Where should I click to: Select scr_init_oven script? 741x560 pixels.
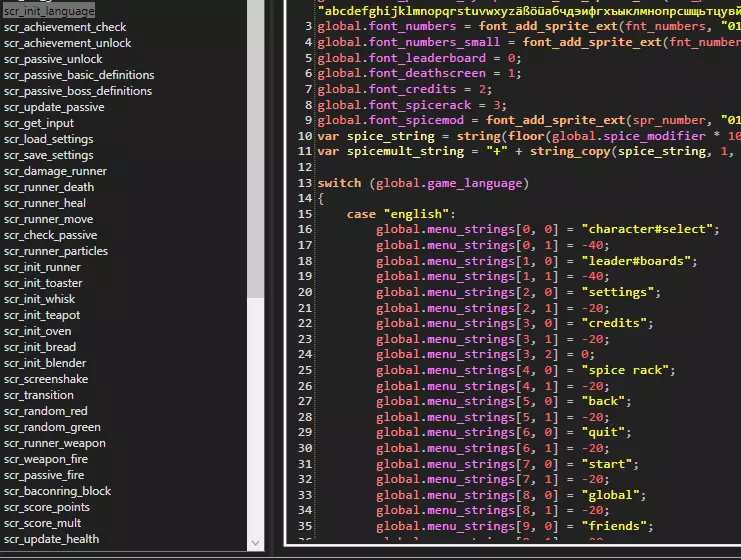(x=37, y=331)
